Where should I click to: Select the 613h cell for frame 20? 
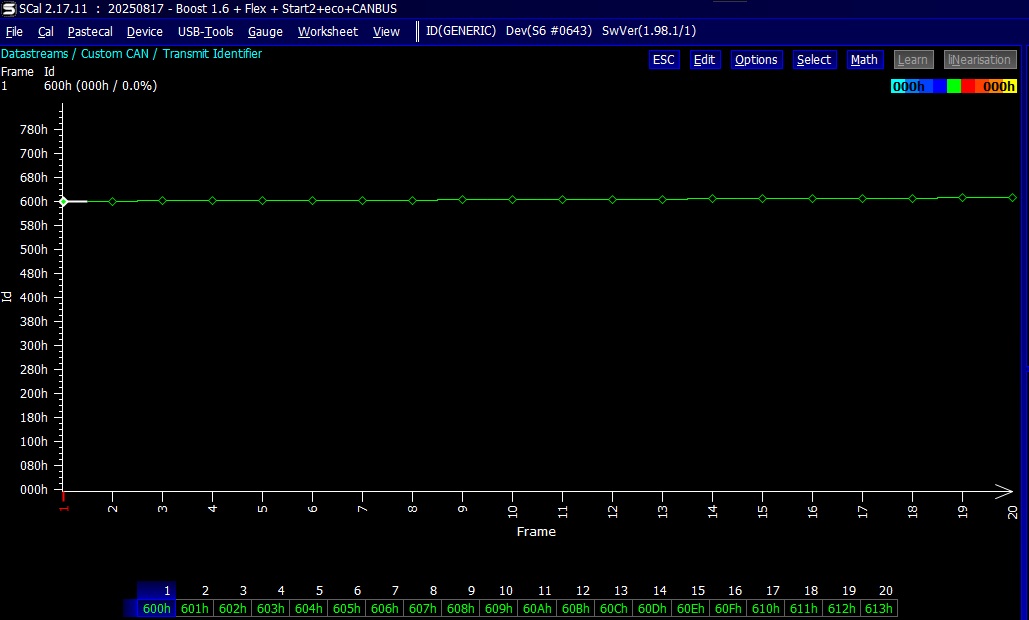(878, 609)
